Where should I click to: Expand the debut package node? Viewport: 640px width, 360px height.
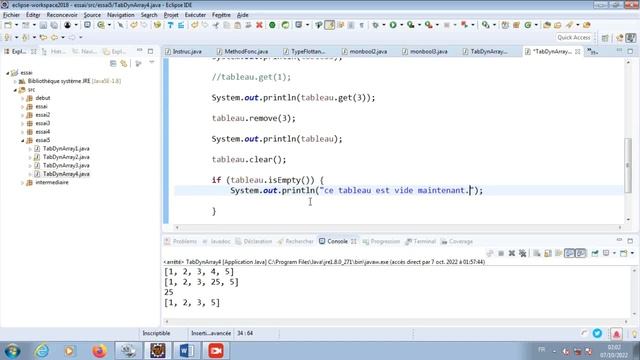coord(23,98)
